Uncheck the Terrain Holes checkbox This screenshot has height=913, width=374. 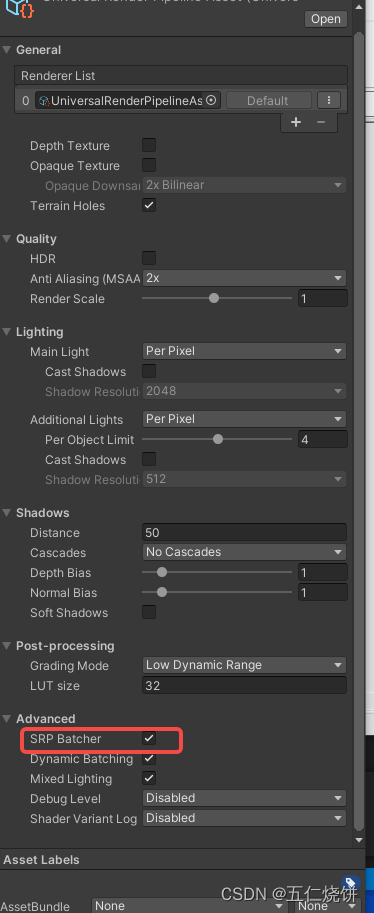pyautogui.click(x=149, y=205)
